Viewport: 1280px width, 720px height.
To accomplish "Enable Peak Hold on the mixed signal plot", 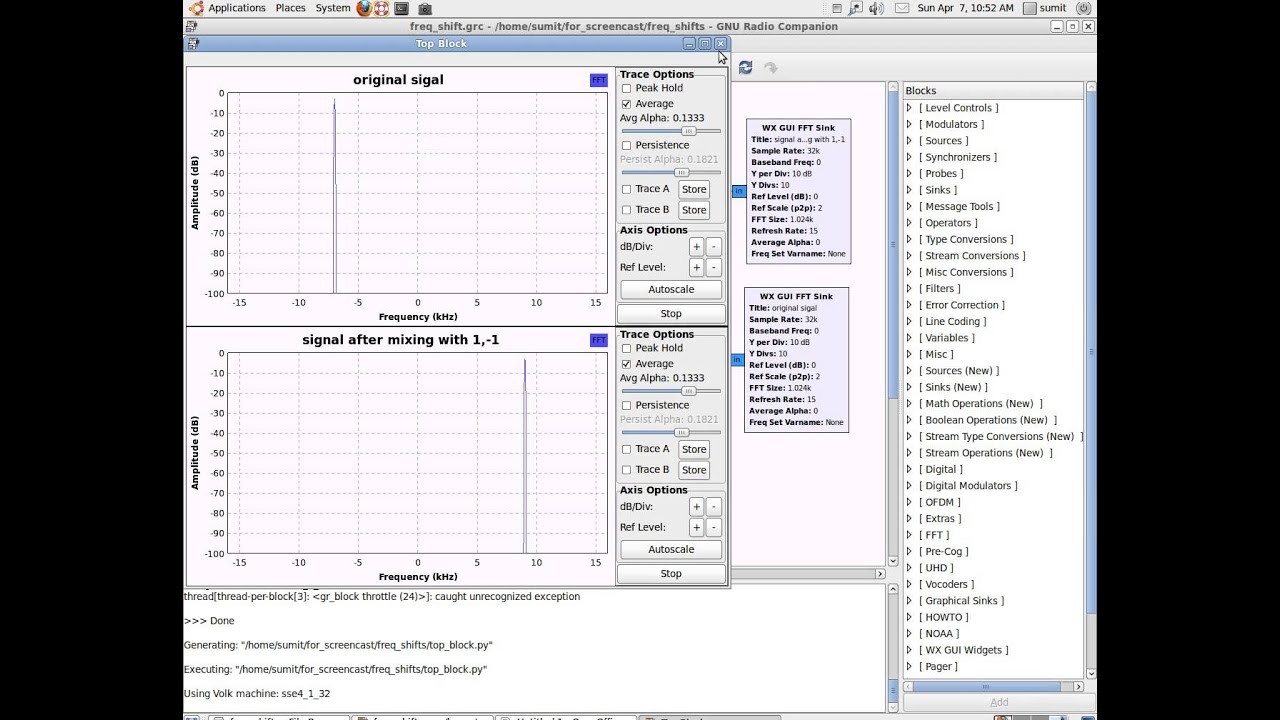I will [x=627, y=348].
